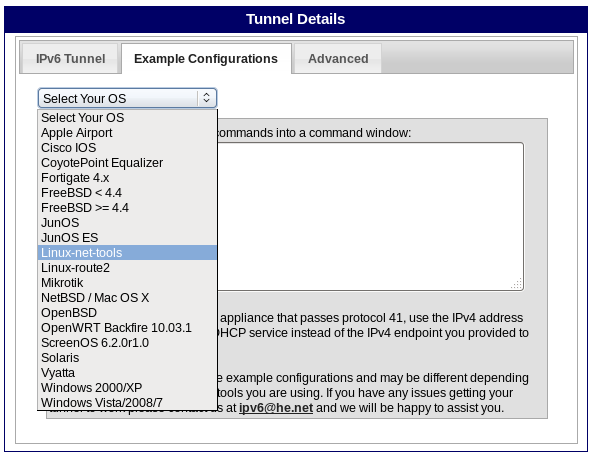Screen dimensions: 594x453
Task: Choose highlighted Linux-net-tools option
Action: tap(127, 253)
